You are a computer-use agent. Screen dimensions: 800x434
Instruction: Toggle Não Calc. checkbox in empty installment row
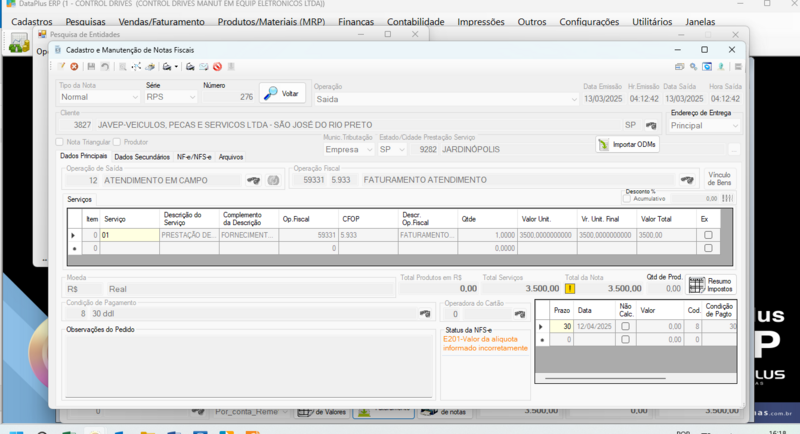(626, 339)
